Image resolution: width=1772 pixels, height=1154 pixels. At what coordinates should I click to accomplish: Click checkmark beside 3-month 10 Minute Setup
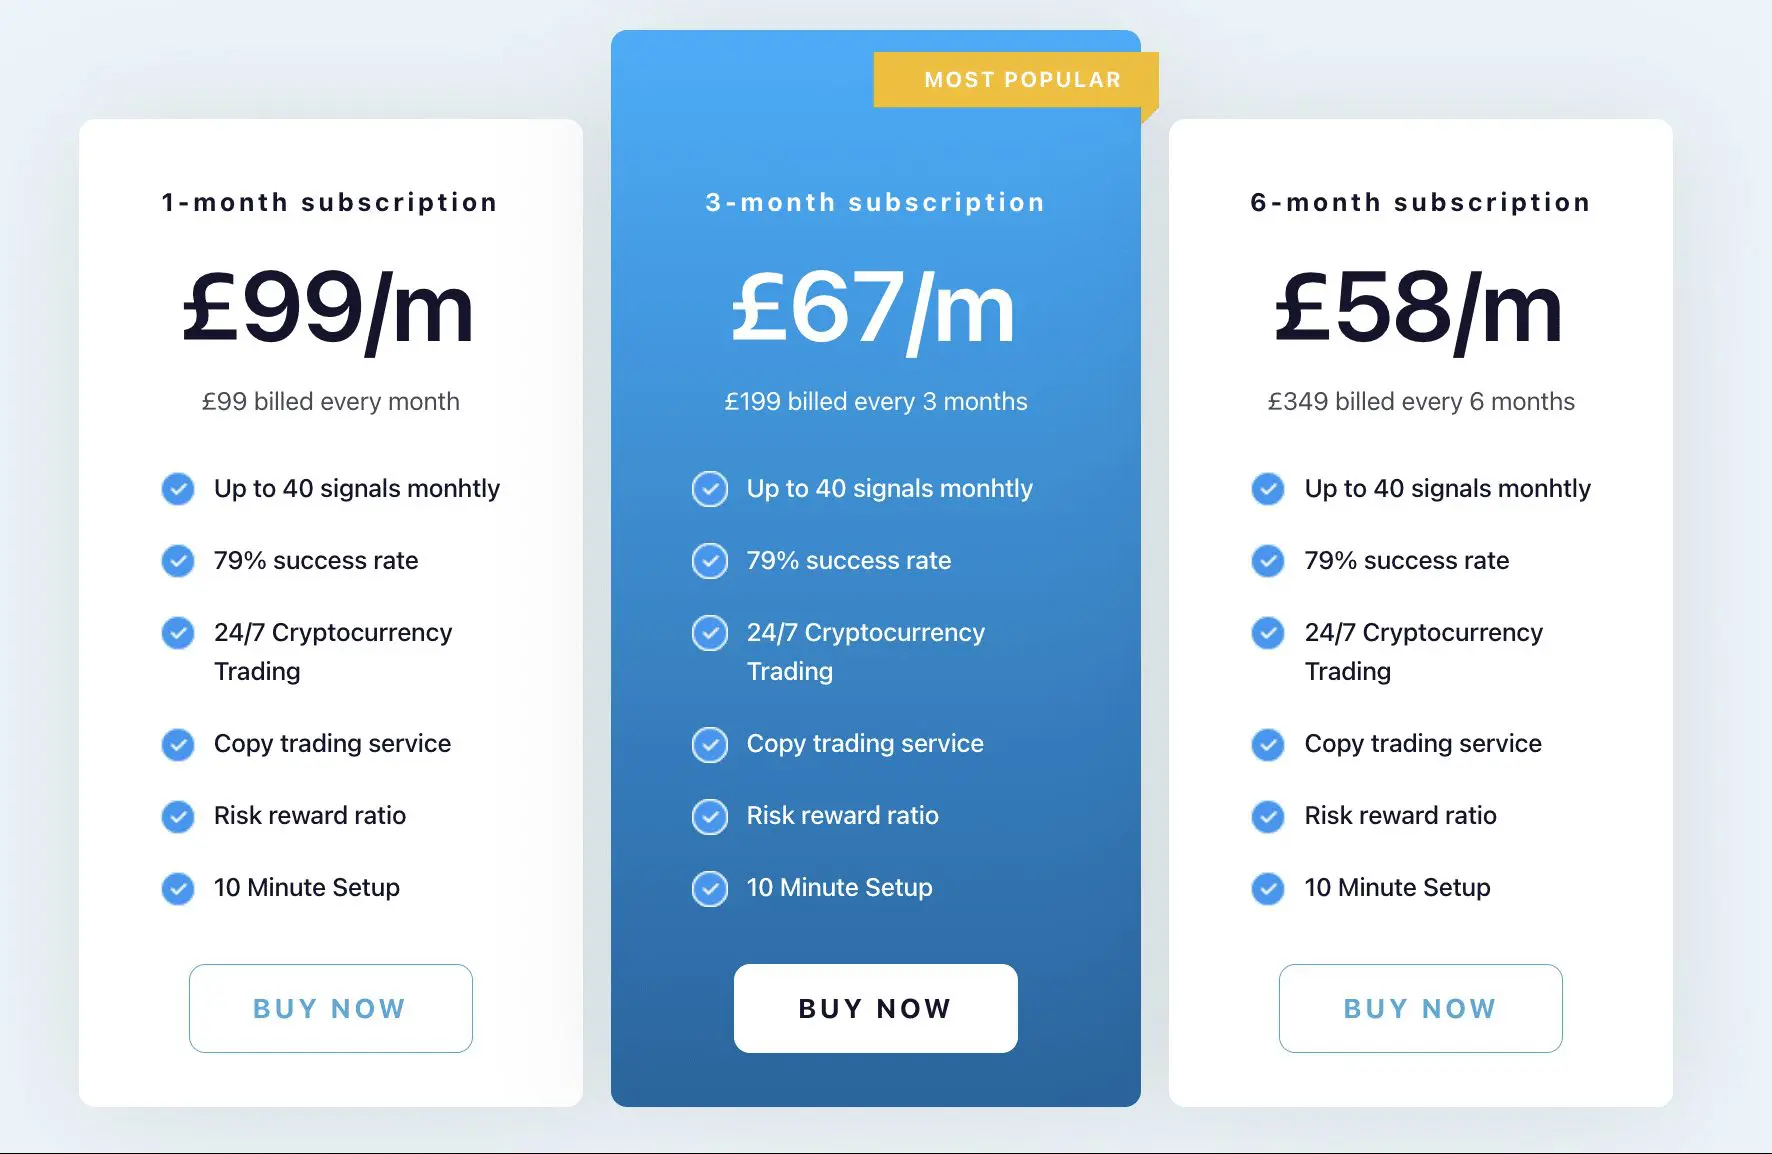pyautogui.click(x=710, y=888)
